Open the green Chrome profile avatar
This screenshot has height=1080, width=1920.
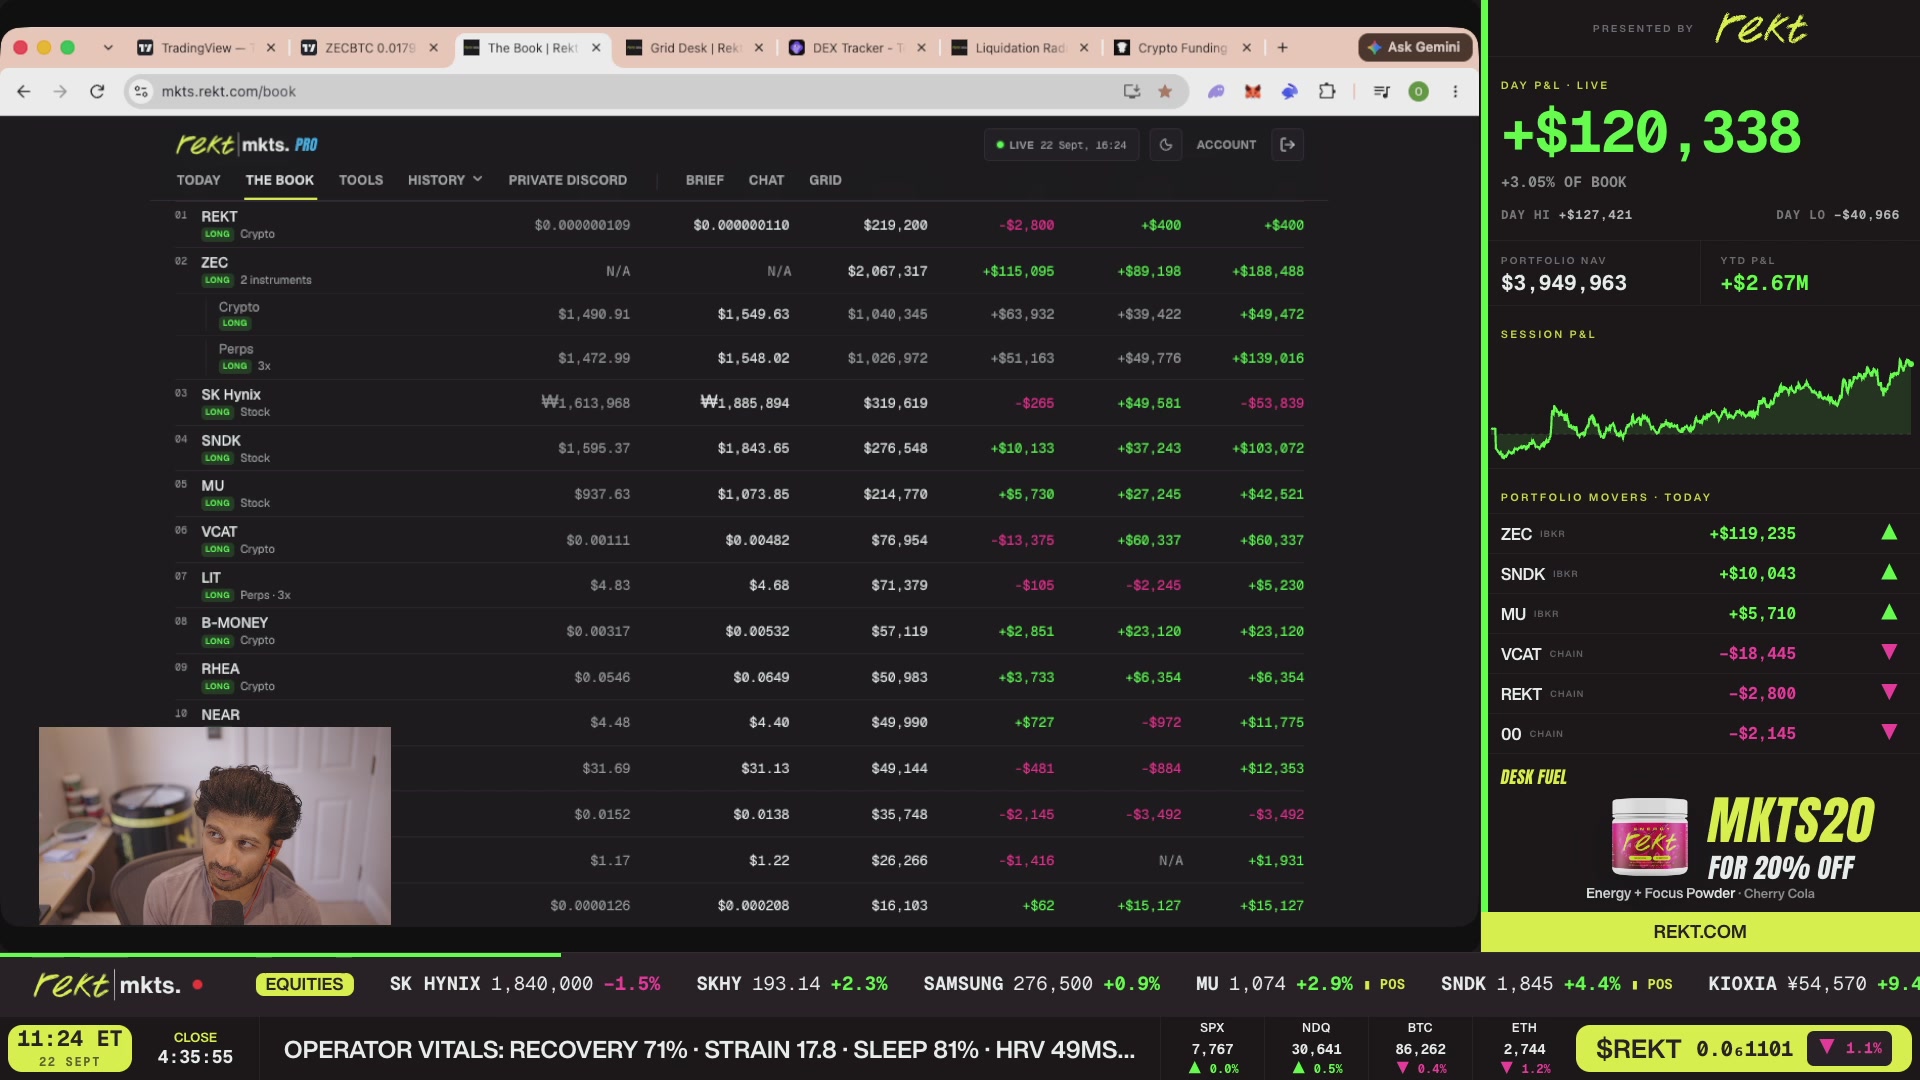(x=1418, y=91)
